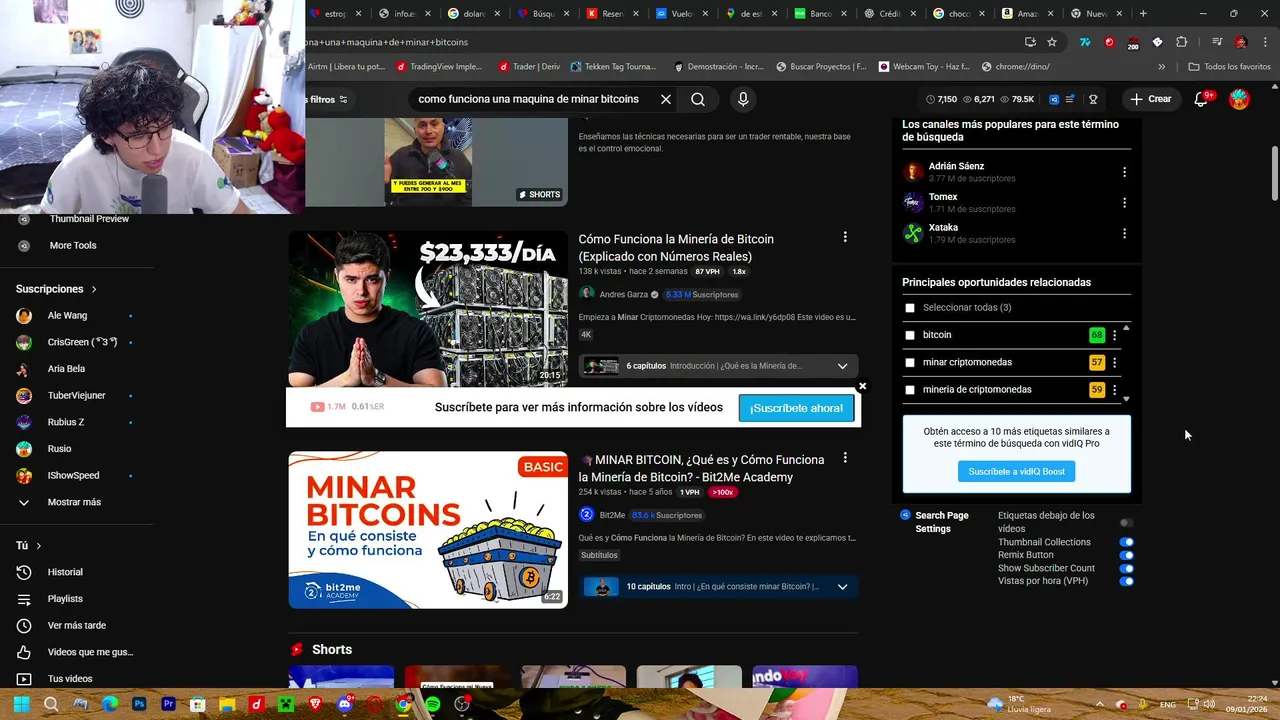
Task: Expand the 10 capítulos chapter list
Action: click(x=842, y=587)
